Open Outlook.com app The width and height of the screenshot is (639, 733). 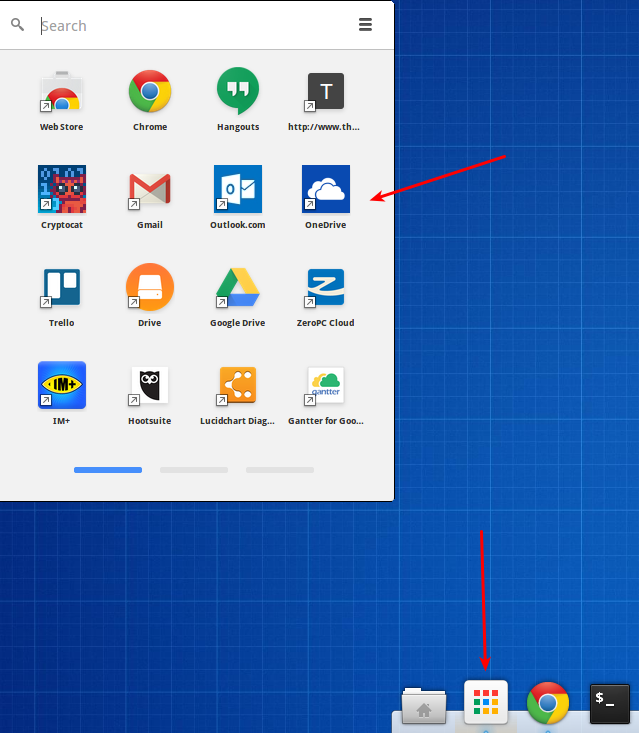coord(238,189)
